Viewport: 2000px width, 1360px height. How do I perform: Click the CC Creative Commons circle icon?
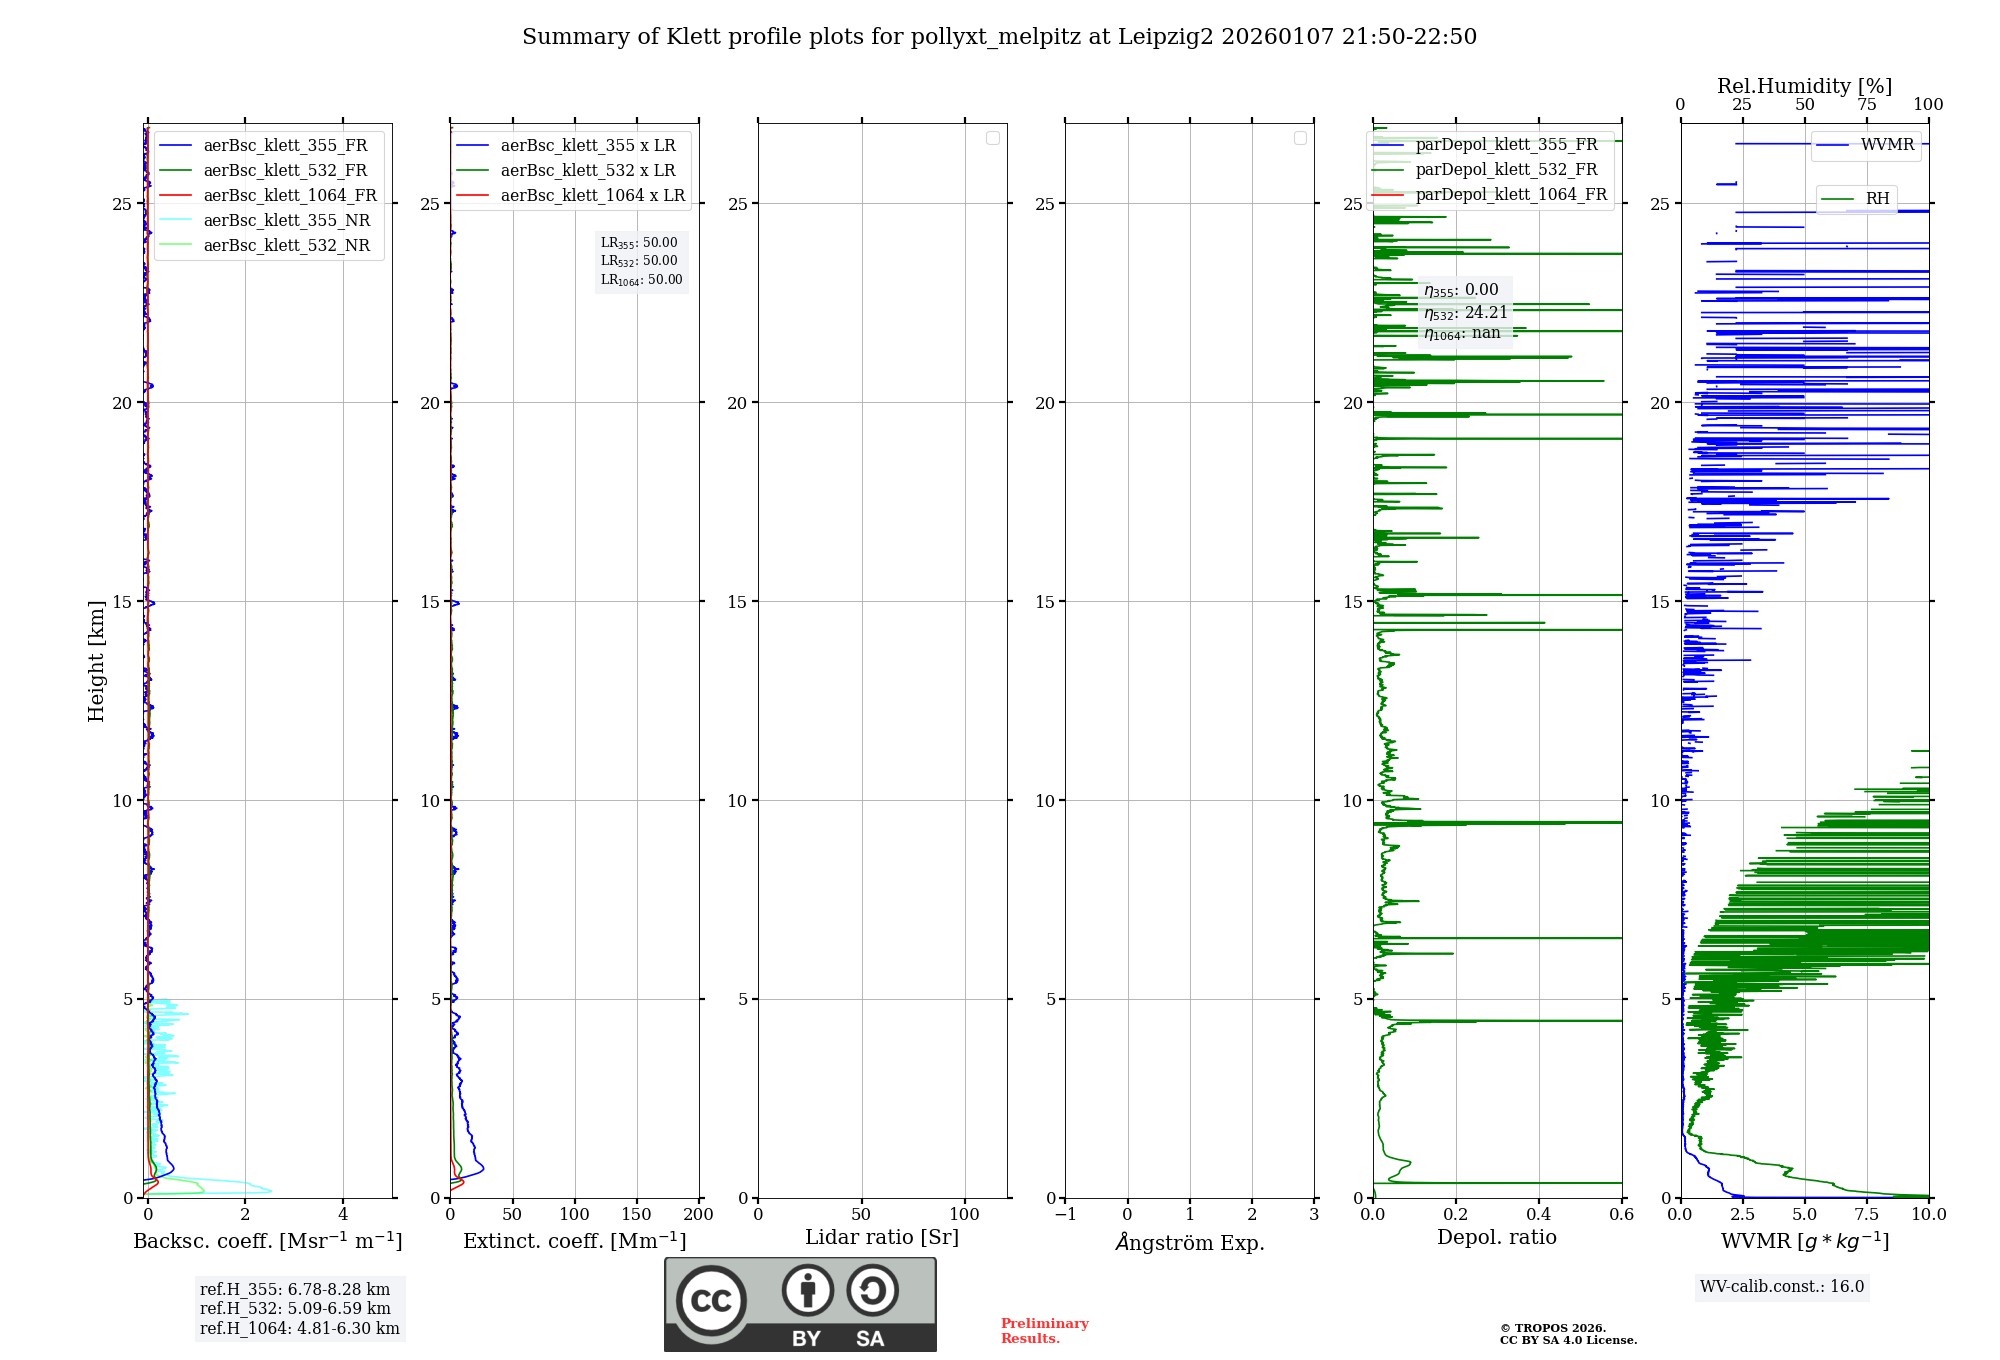click(x=711, y=1300)
